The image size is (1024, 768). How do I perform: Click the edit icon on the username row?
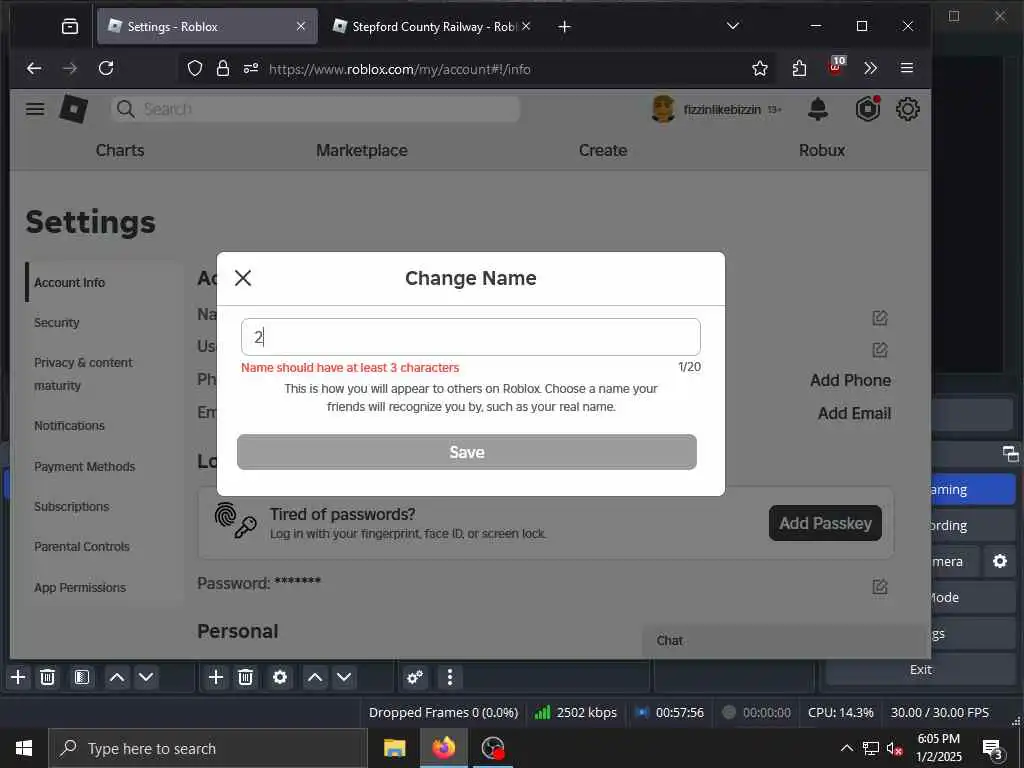880,350
